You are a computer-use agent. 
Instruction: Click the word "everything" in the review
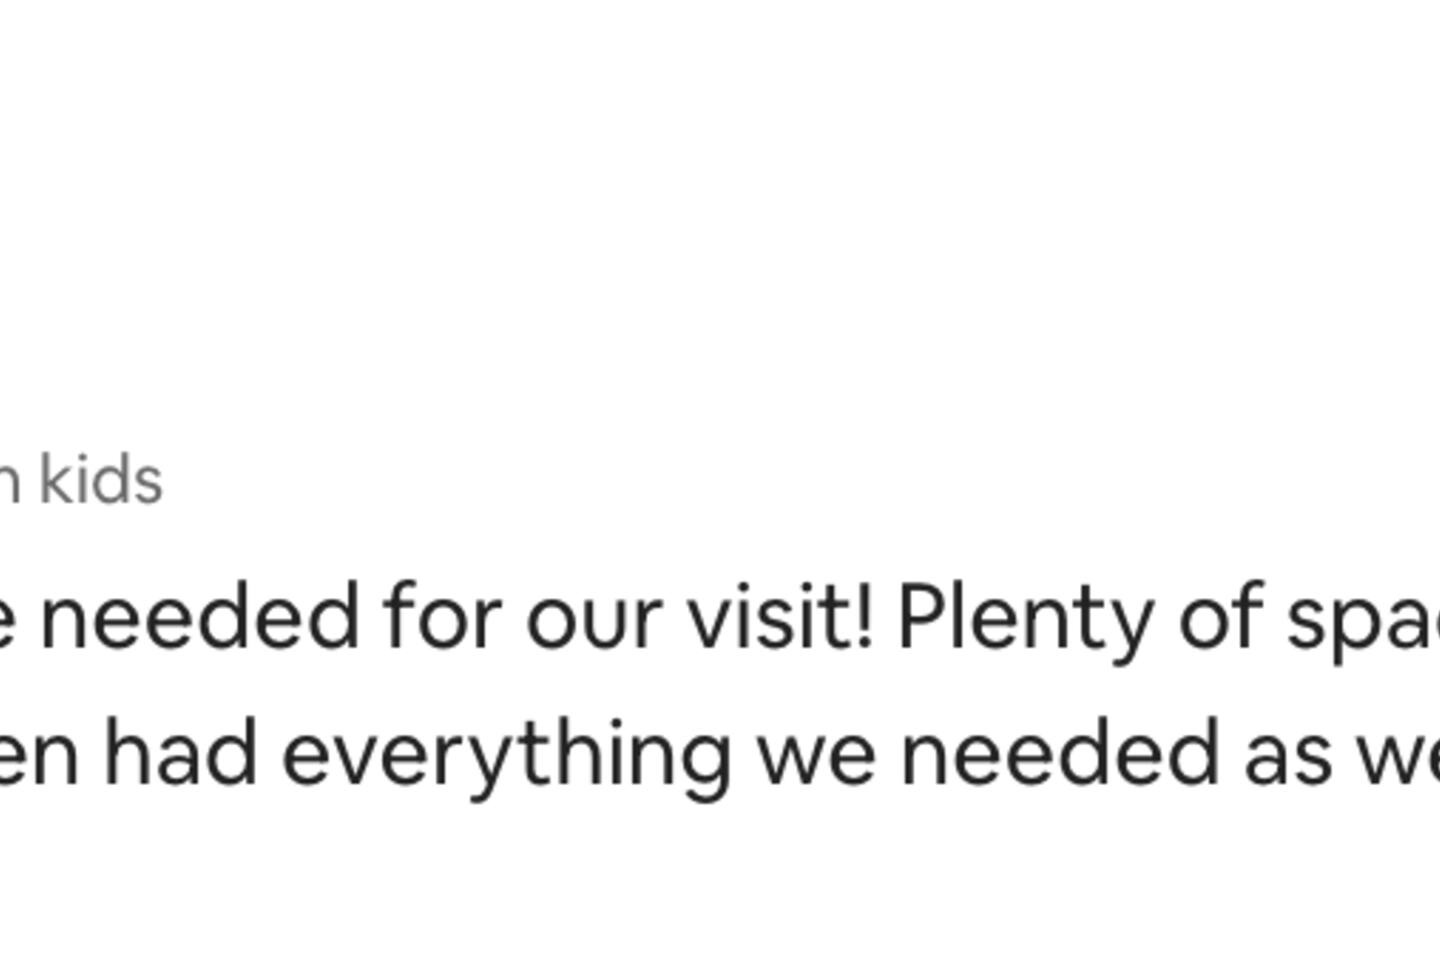[506, 755]
